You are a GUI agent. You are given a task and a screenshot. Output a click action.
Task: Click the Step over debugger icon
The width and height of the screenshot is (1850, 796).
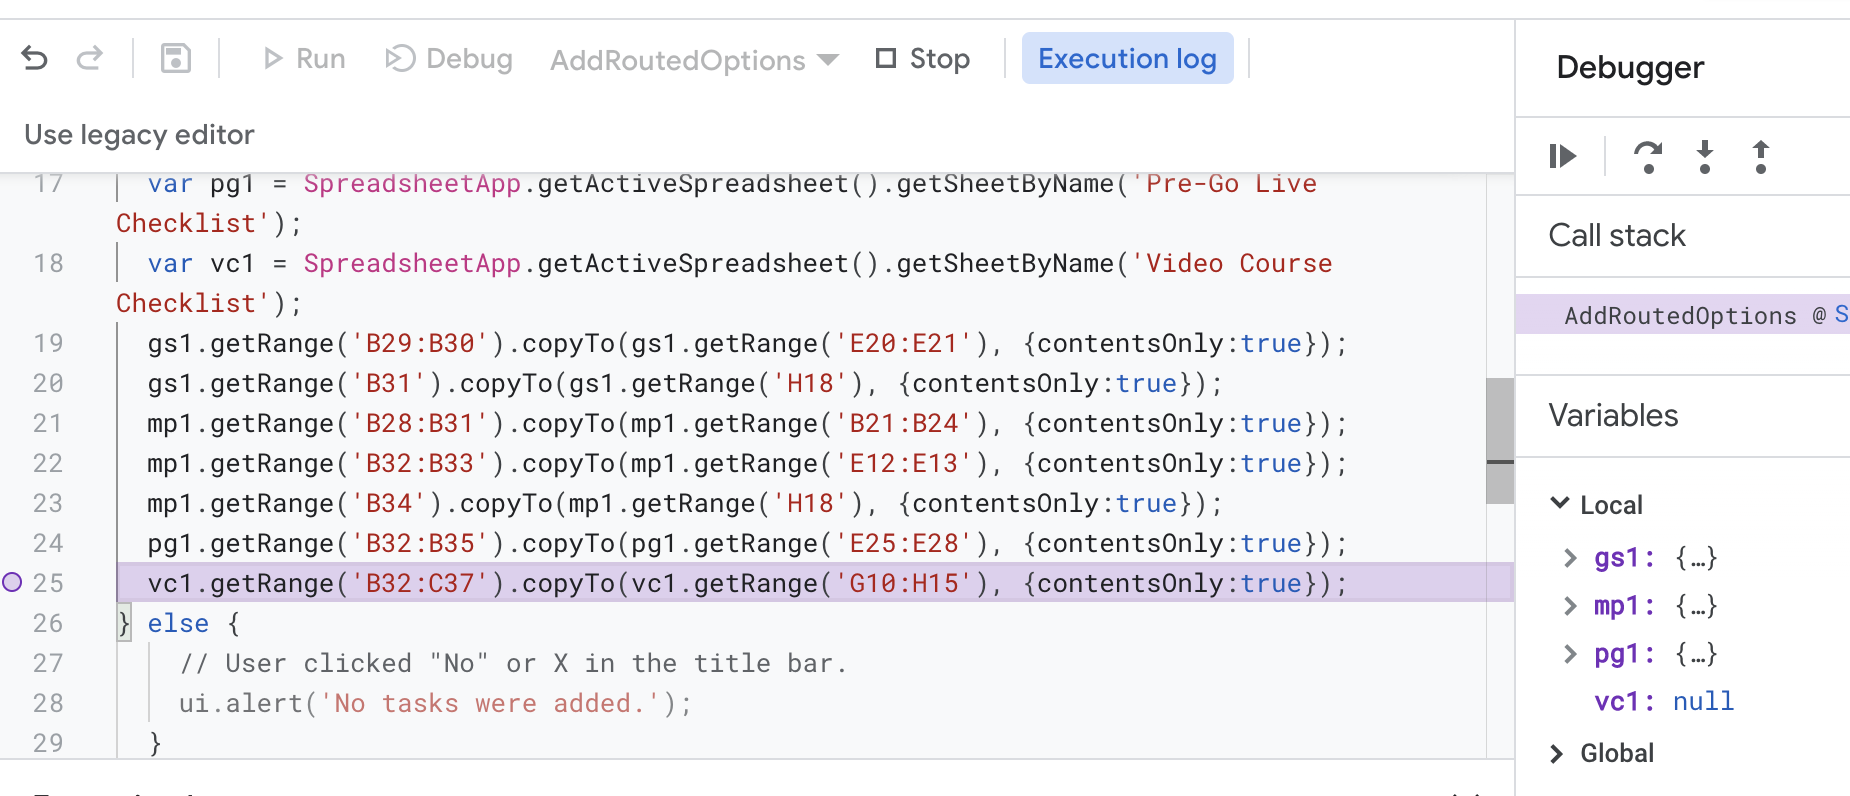[x=1648, y=157]
